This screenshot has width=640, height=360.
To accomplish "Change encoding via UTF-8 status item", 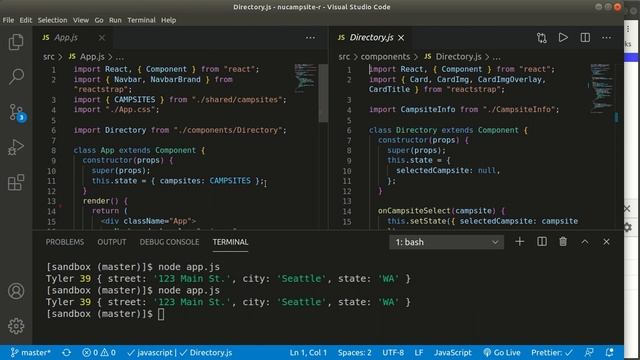I will (393, 353).
